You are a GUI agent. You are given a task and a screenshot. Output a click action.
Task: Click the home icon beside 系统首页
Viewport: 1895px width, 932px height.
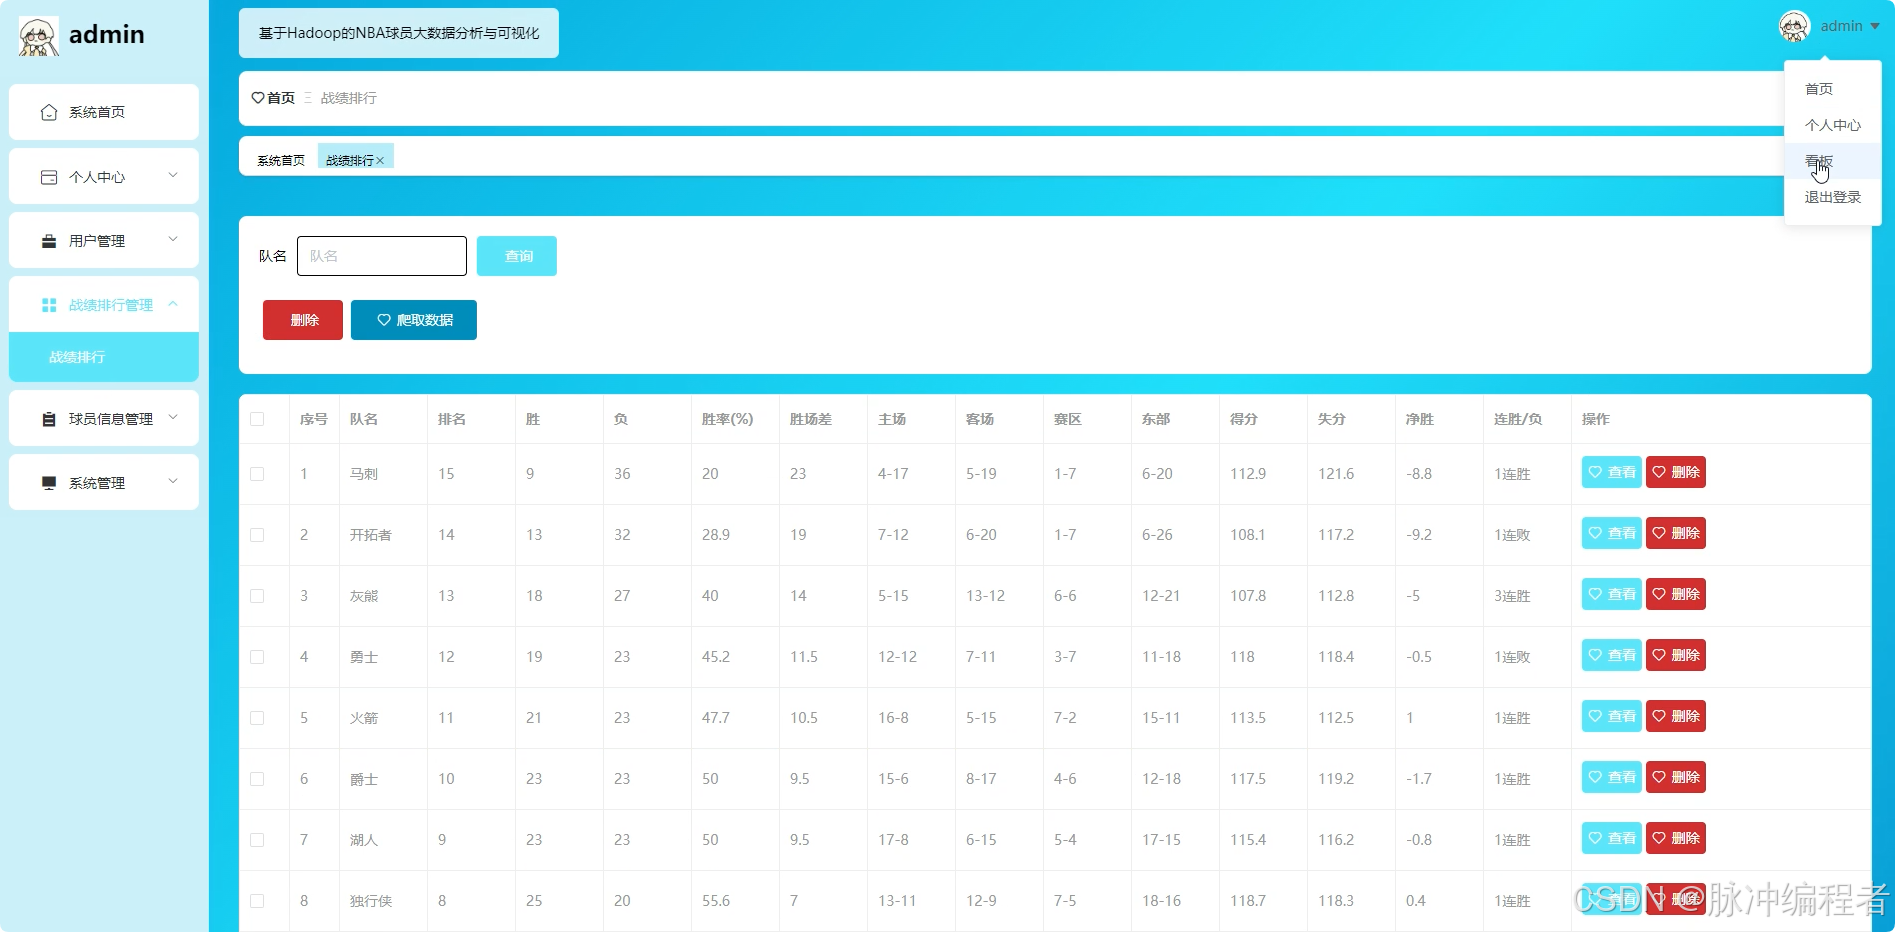tap(48, 112)
